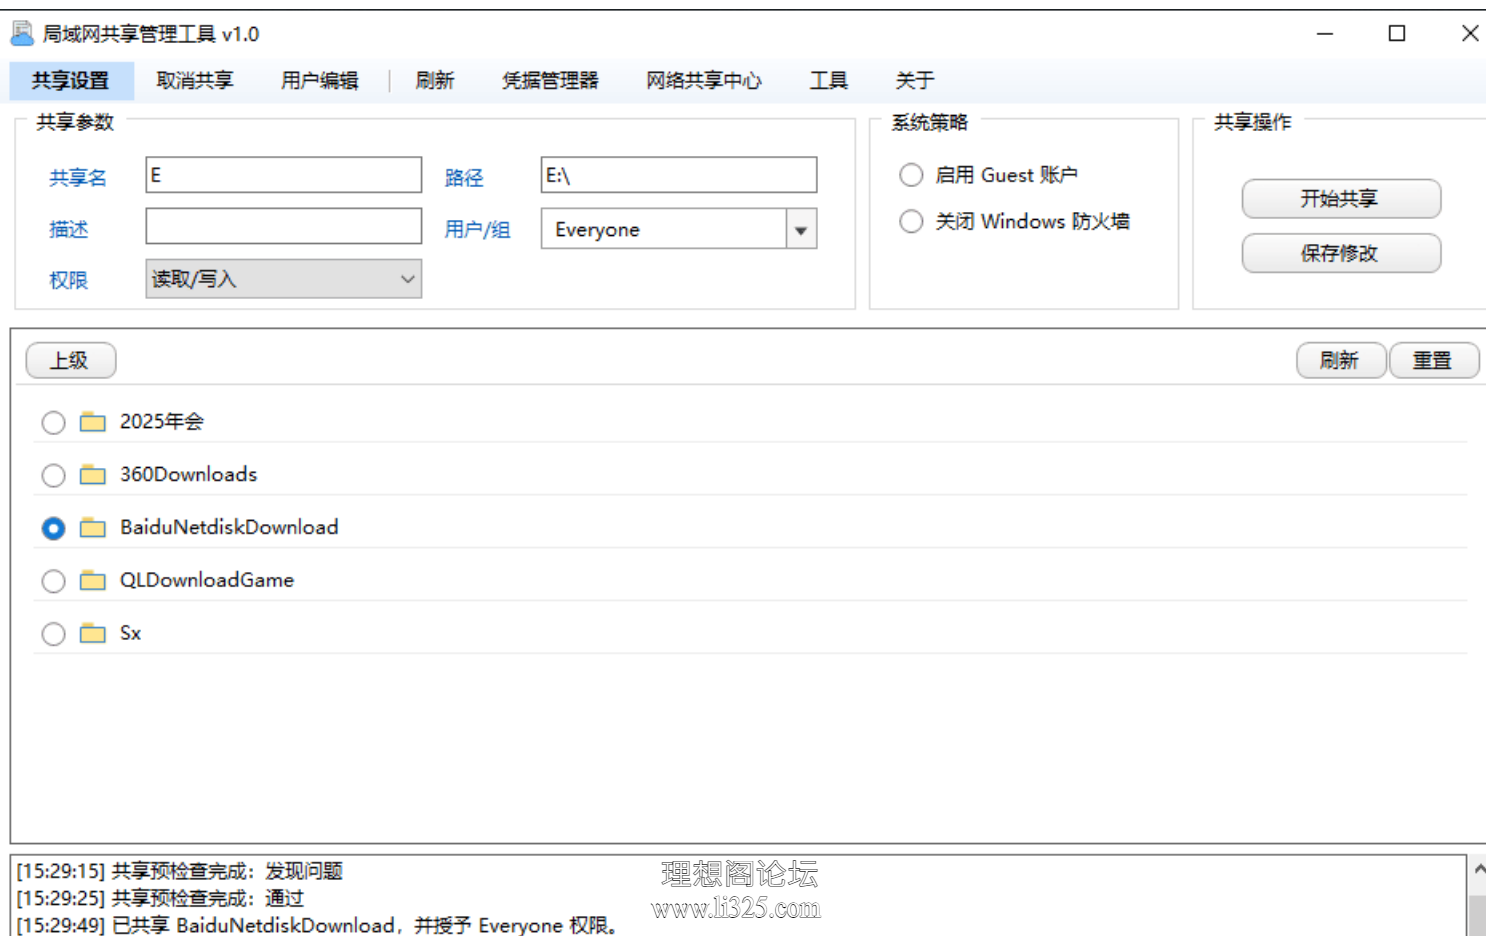This screenshot has width=1486, height=936.
Task: Click the empty 描述 input field
Action: 284,226
